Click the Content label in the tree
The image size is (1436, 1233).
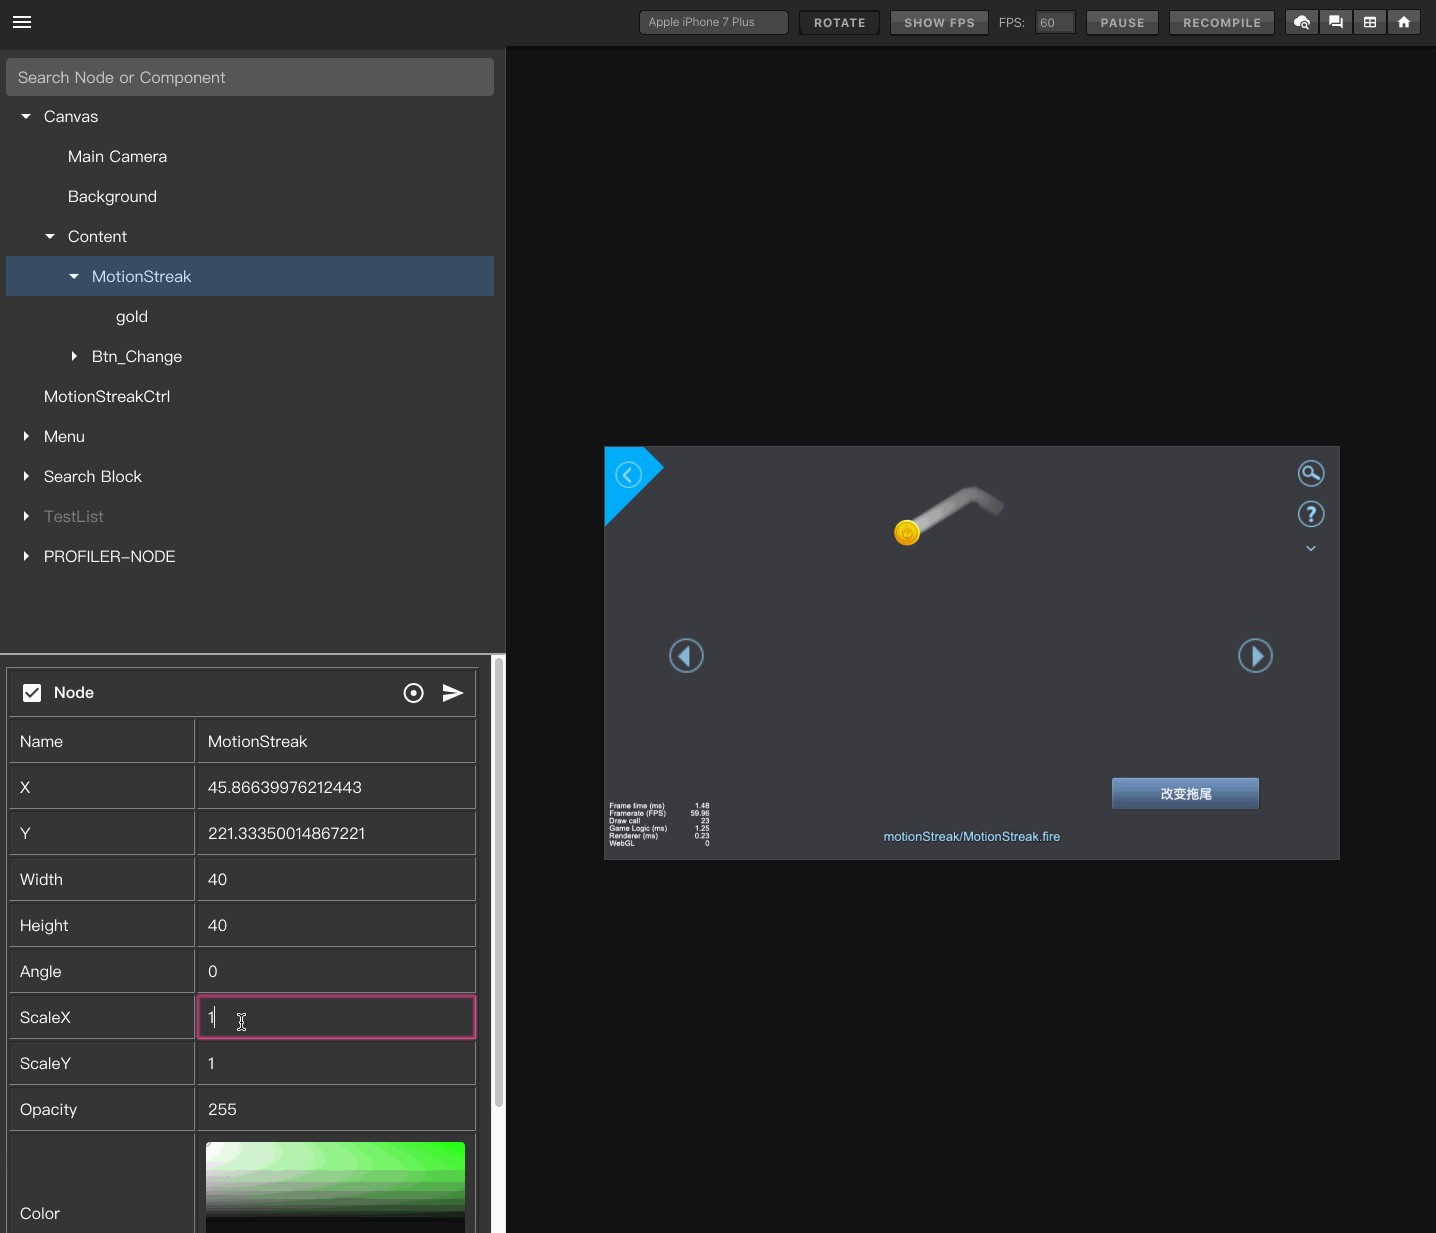pyautogui.click(x=97, y=237)
